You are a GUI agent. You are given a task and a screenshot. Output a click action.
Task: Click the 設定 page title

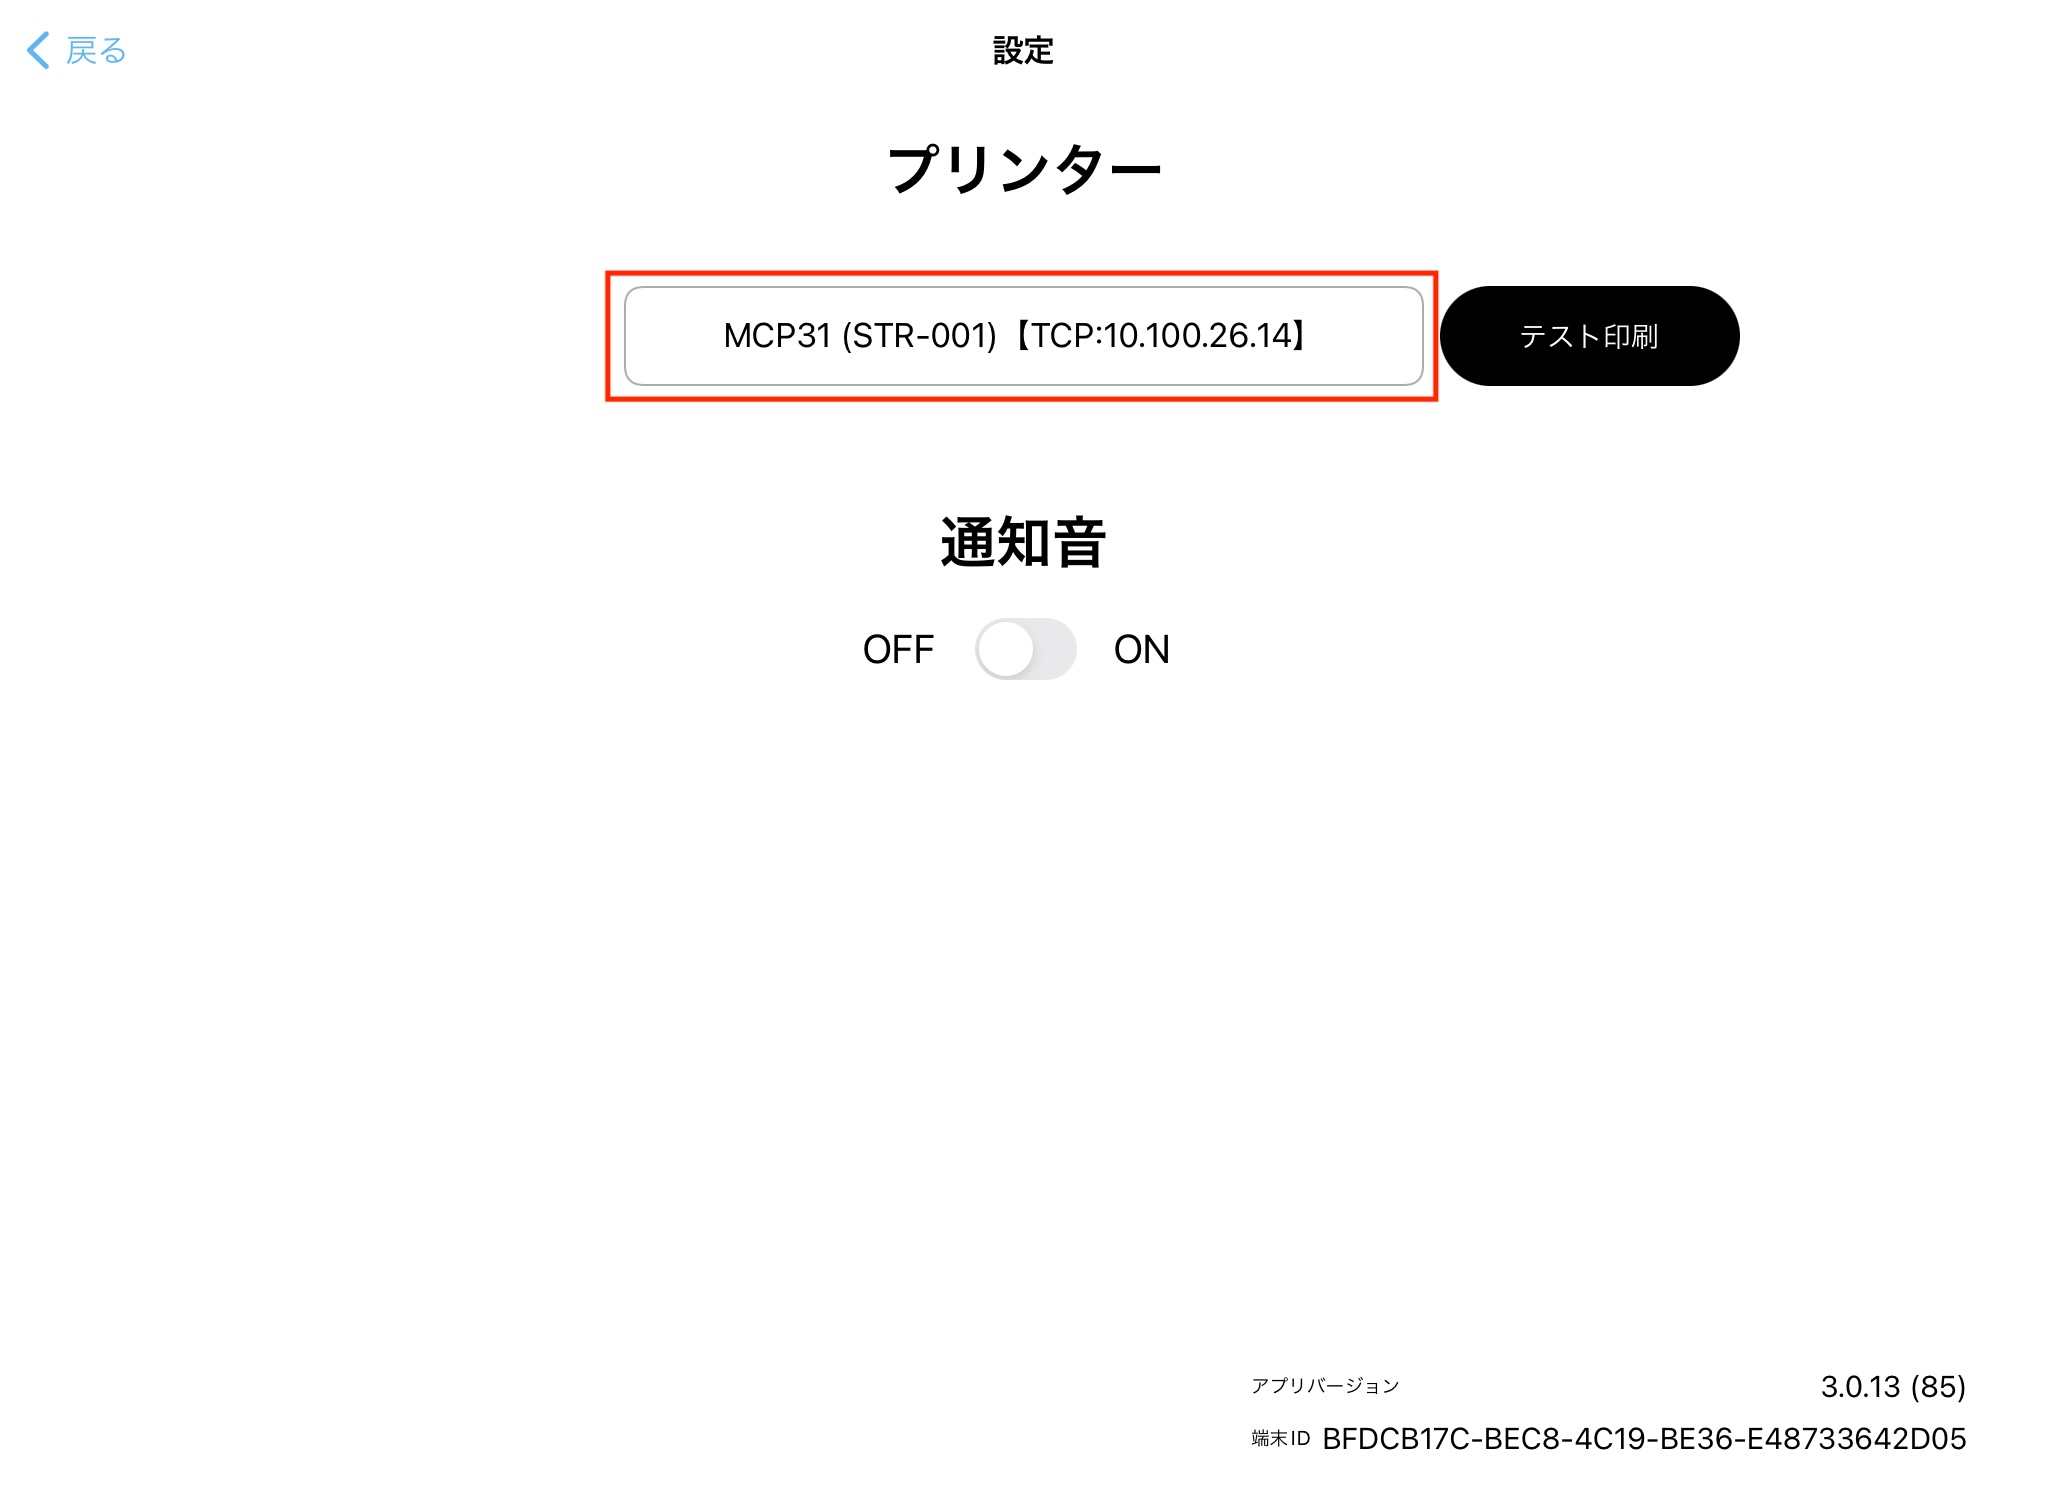pos(1023,50)
